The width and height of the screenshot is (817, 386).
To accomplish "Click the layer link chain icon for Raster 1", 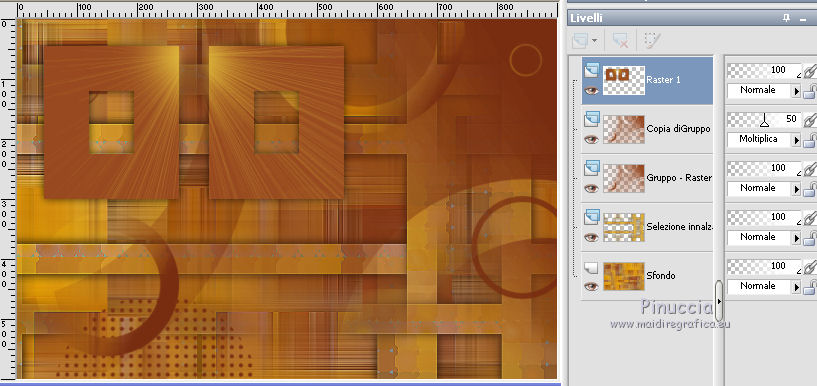I will coord(809,70).
